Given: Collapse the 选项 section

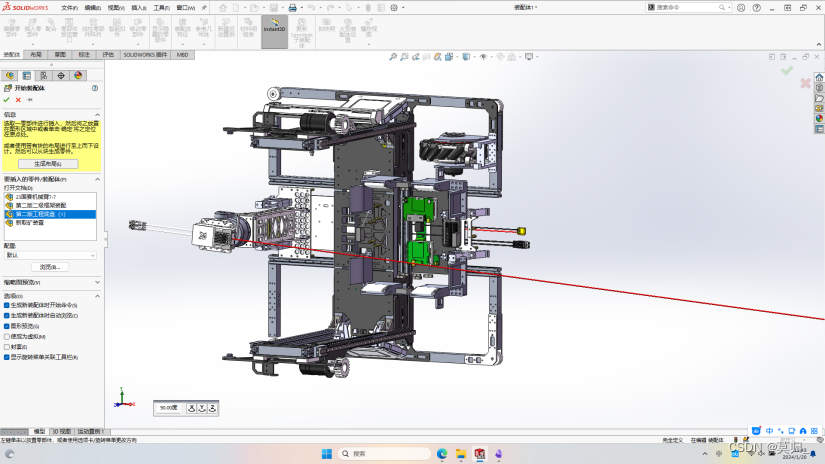Looking at the screenshot, I should point(97,296).
